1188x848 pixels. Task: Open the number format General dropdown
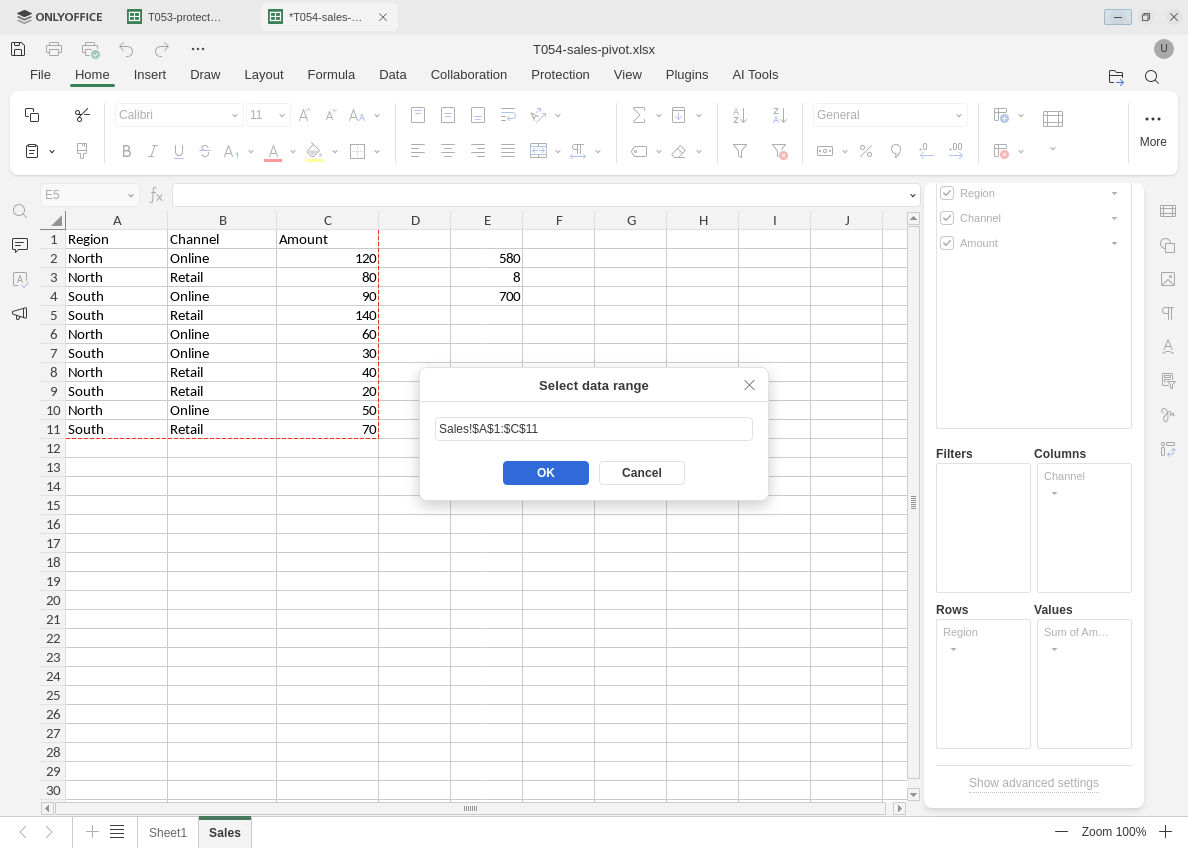pyautogui.click(x=958, y=115)
